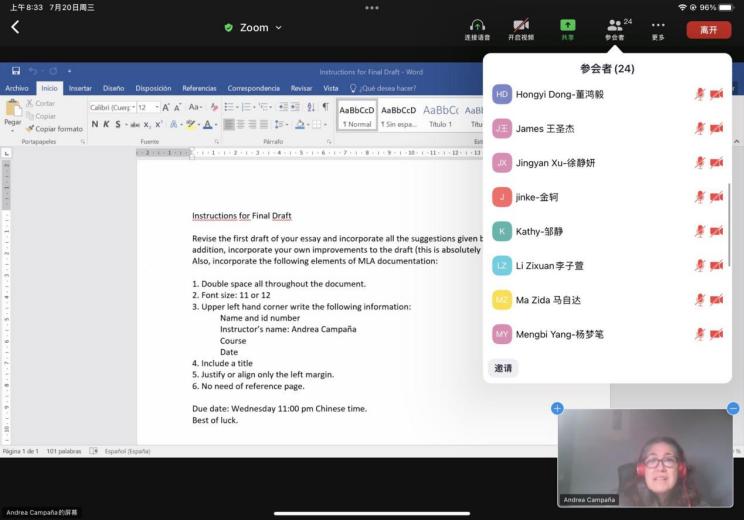Tap the green Share screen icon
This screenshot has height=520, width=744.
567,25
